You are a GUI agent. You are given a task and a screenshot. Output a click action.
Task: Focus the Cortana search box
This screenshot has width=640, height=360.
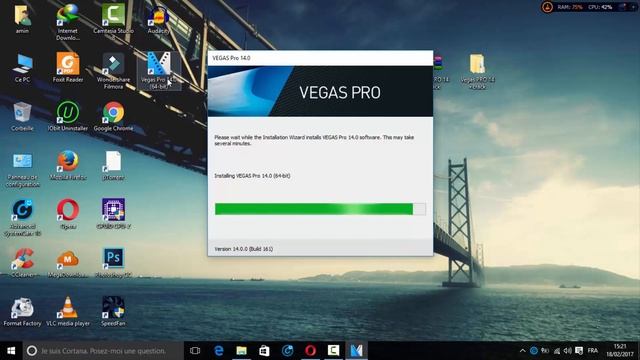click(x=103, y=351)
